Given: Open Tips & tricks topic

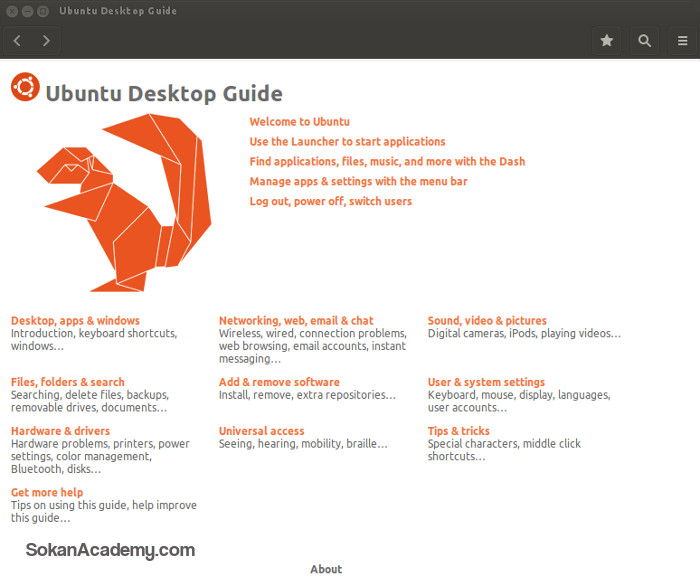Looking at the screenshot, I should 458,431.
